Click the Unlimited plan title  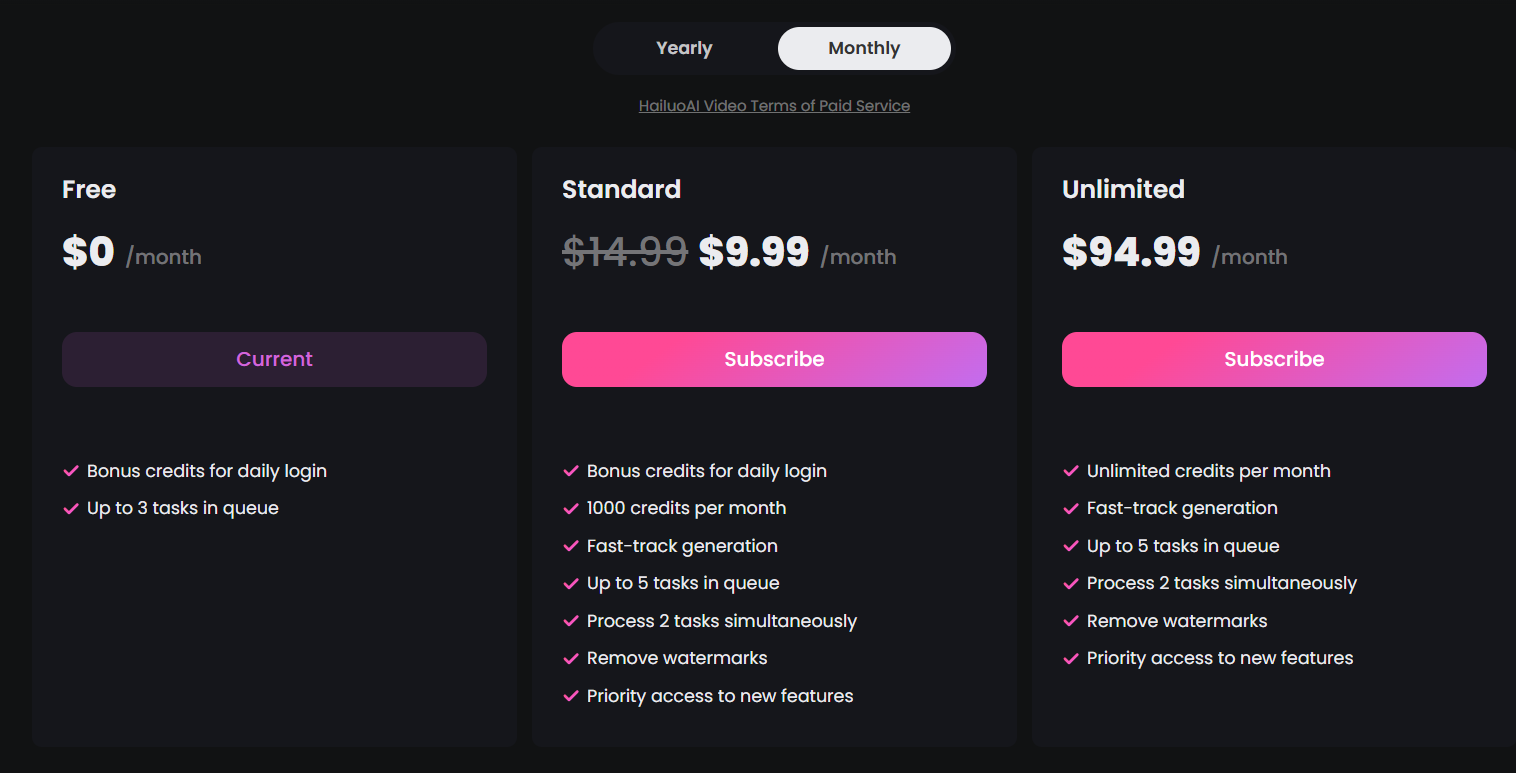(x=1123, y=189)
